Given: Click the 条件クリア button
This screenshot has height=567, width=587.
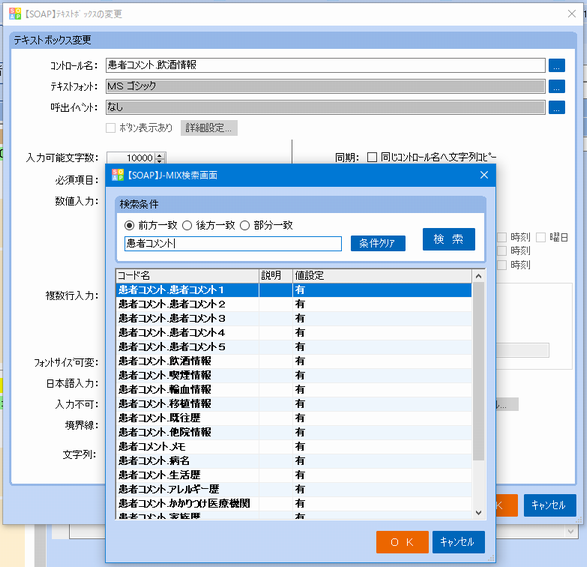Looking at the screenshot, I should tap(378, 243).
